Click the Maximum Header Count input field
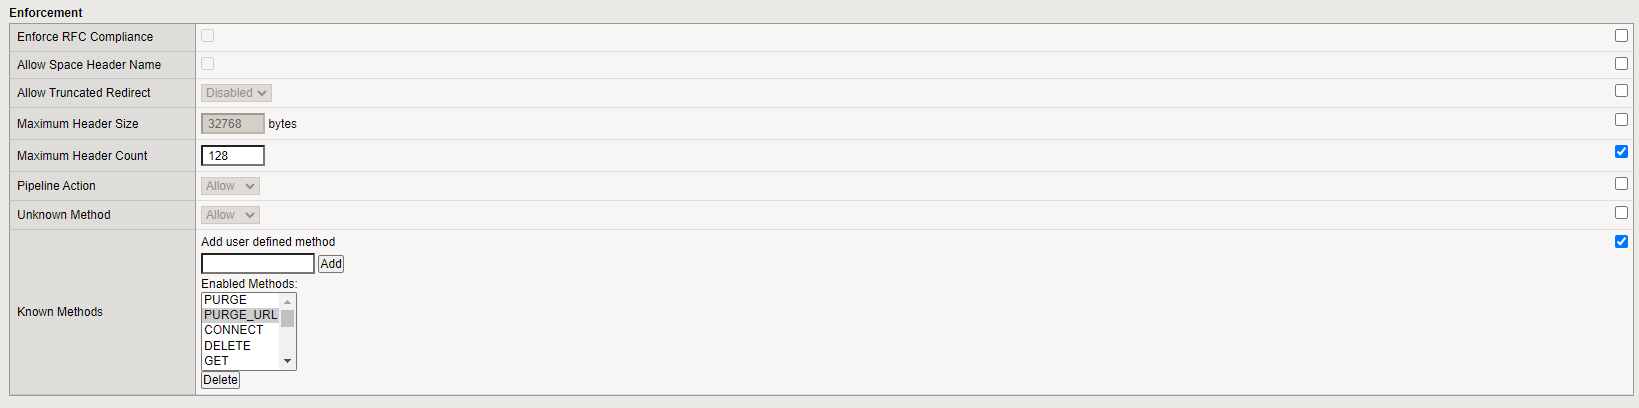The width and height of the screenshot is (1639, 408). (233, 156)
